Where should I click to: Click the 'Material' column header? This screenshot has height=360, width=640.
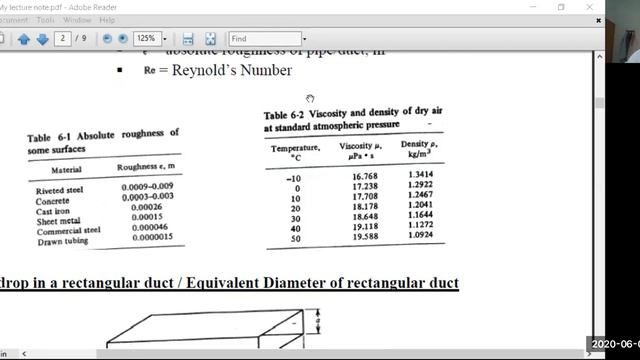66,170
